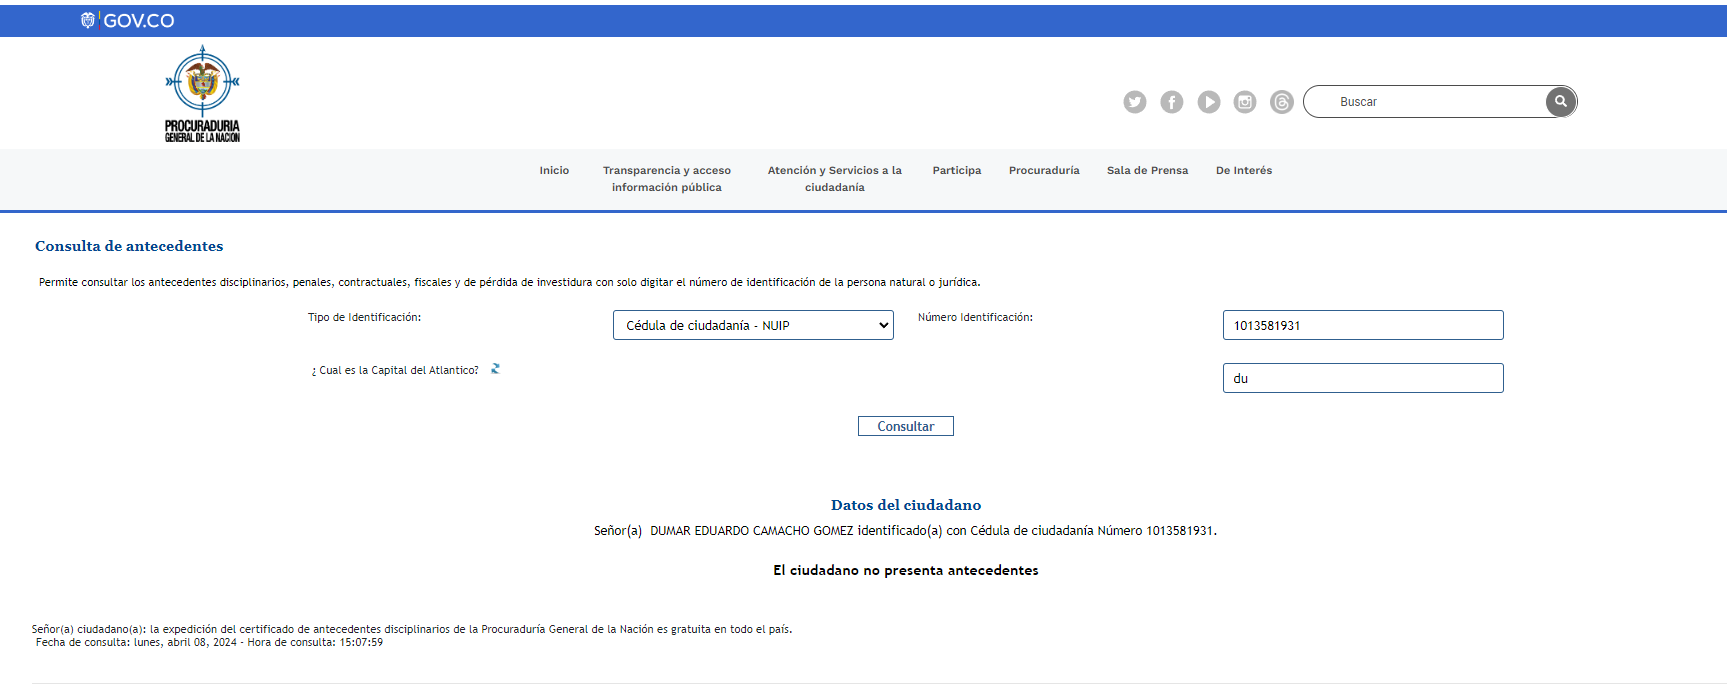Expand the Tipo de Identificación dropdown
1727x687 pixels.
point(752,325)
